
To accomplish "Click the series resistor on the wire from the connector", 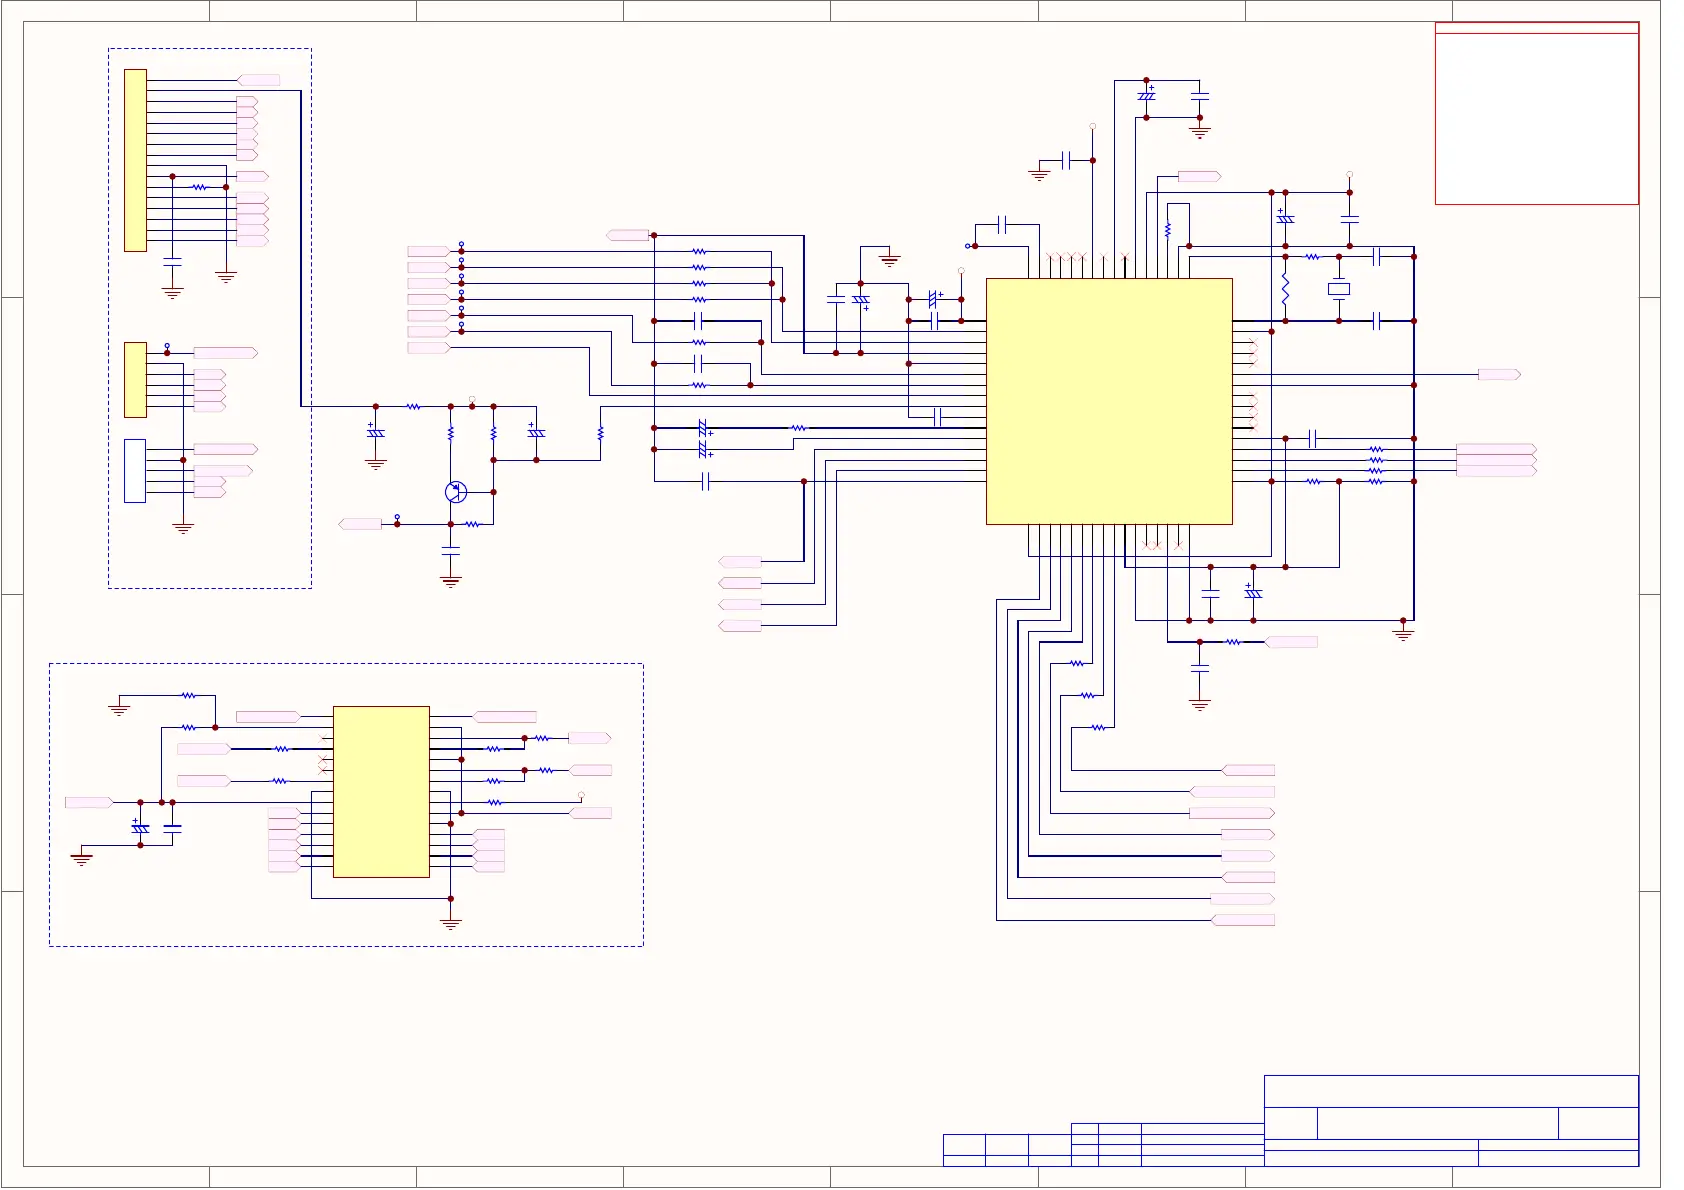I will [x=413, y=406].
